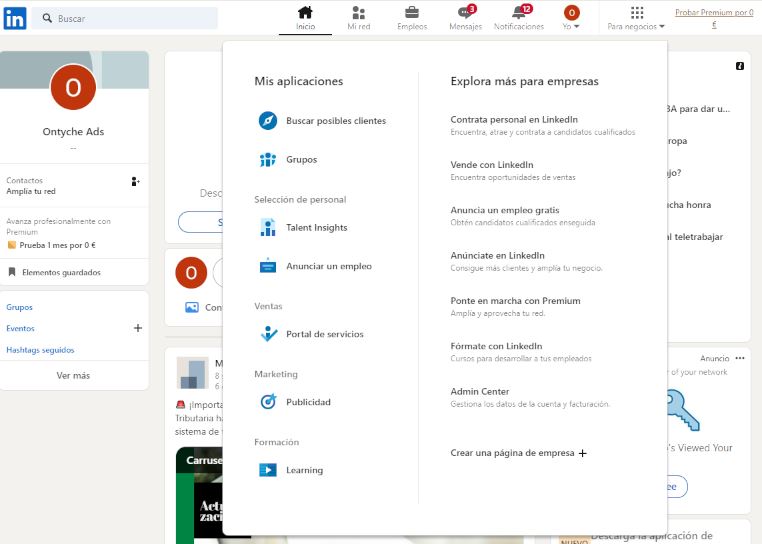The height and width of the screenshot is (544, 762).
Task: Open the Mensajes chat icon
Action: (x=464, y=13)
